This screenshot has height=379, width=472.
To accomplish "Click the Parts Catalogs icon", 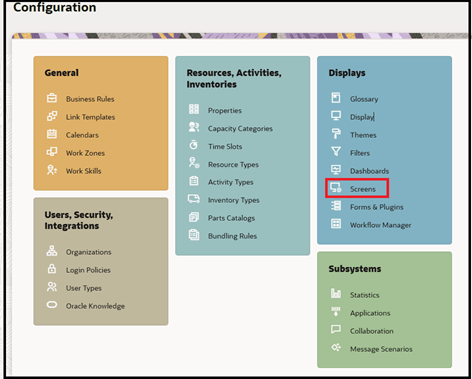I will coord(194,217).
